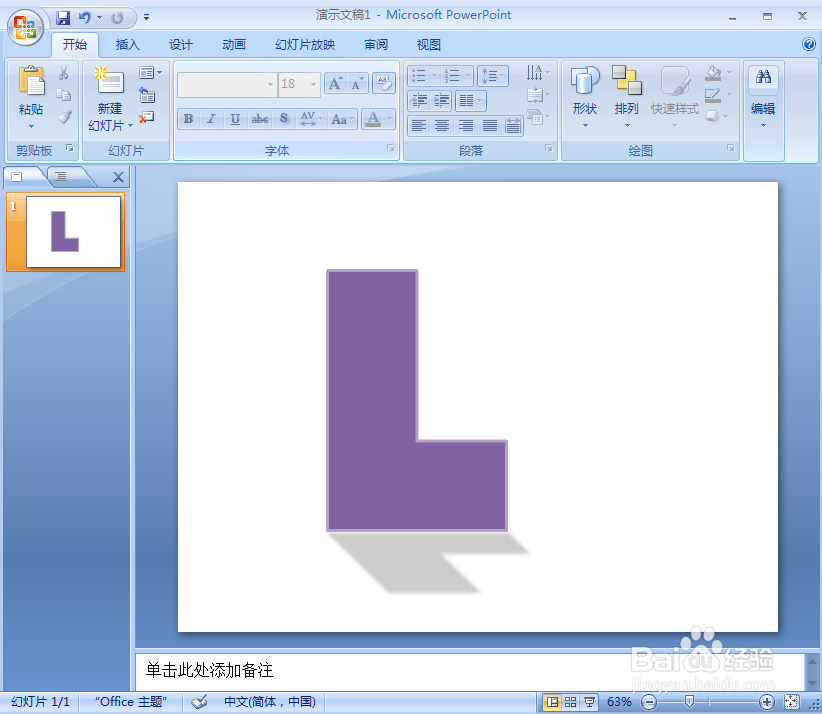The height and width of the screenshot is (714, 822).
Task: Decrease font size with Shrink Font
Action: click(x=357, y=83)
